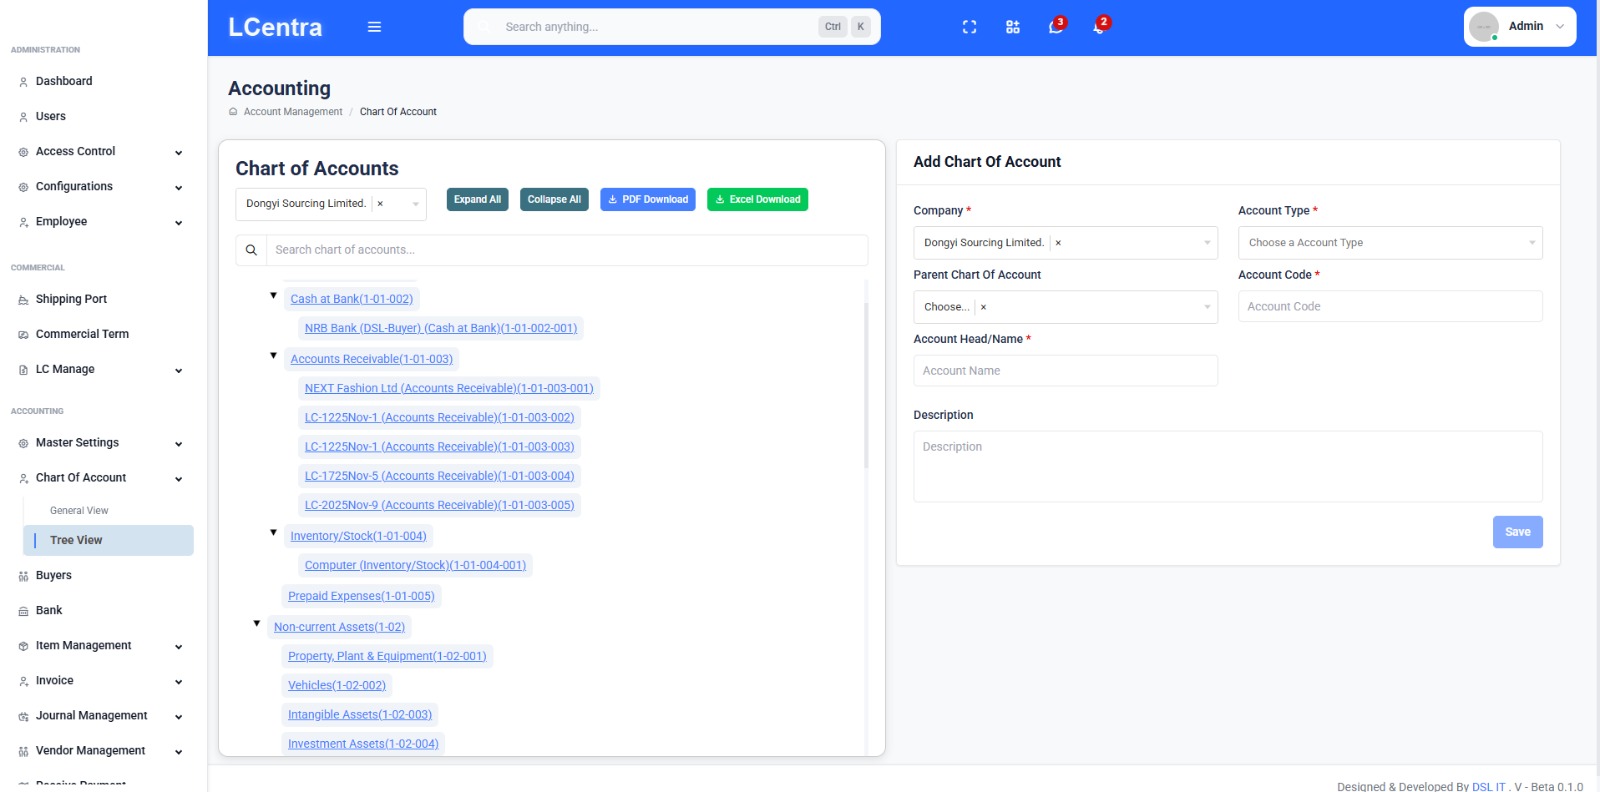
Task: Click the Excel Download button
Action: (x=757, y=200)
